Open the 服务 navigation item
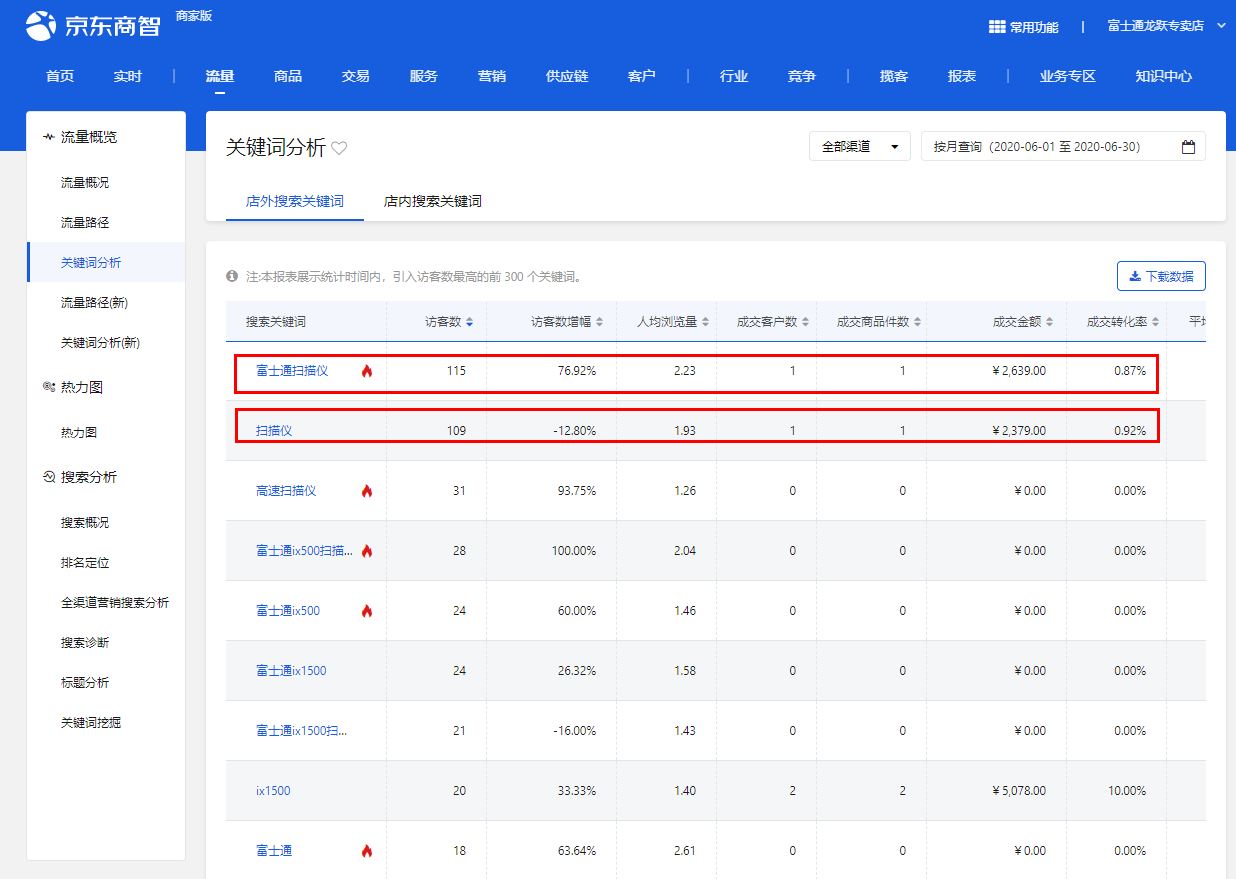This screenshot has width=1236, height=879. tap(424, 76)
